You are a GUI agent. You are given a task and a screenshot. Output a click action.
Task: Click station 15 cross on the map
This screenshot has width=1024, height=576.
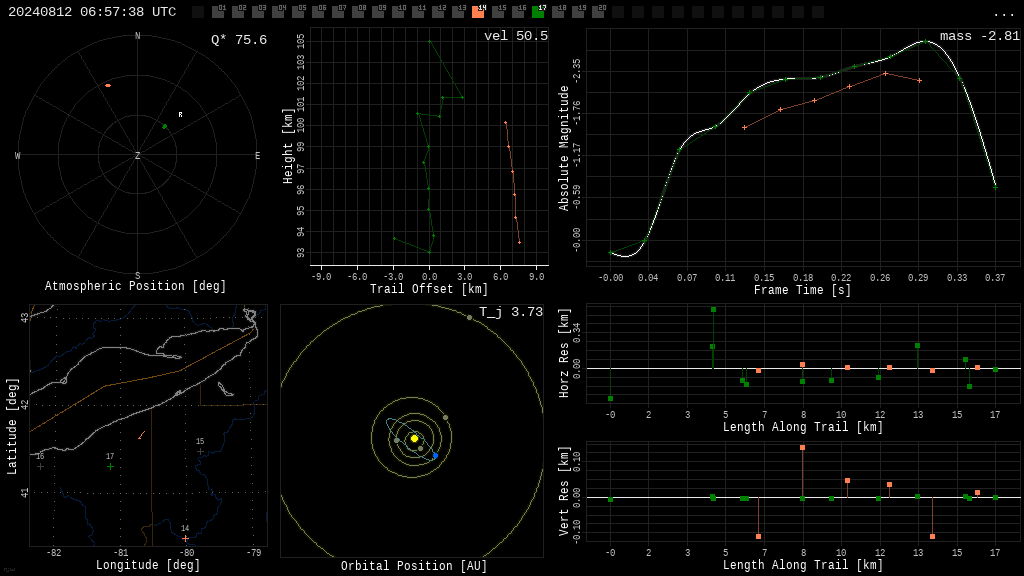(200, 451)
